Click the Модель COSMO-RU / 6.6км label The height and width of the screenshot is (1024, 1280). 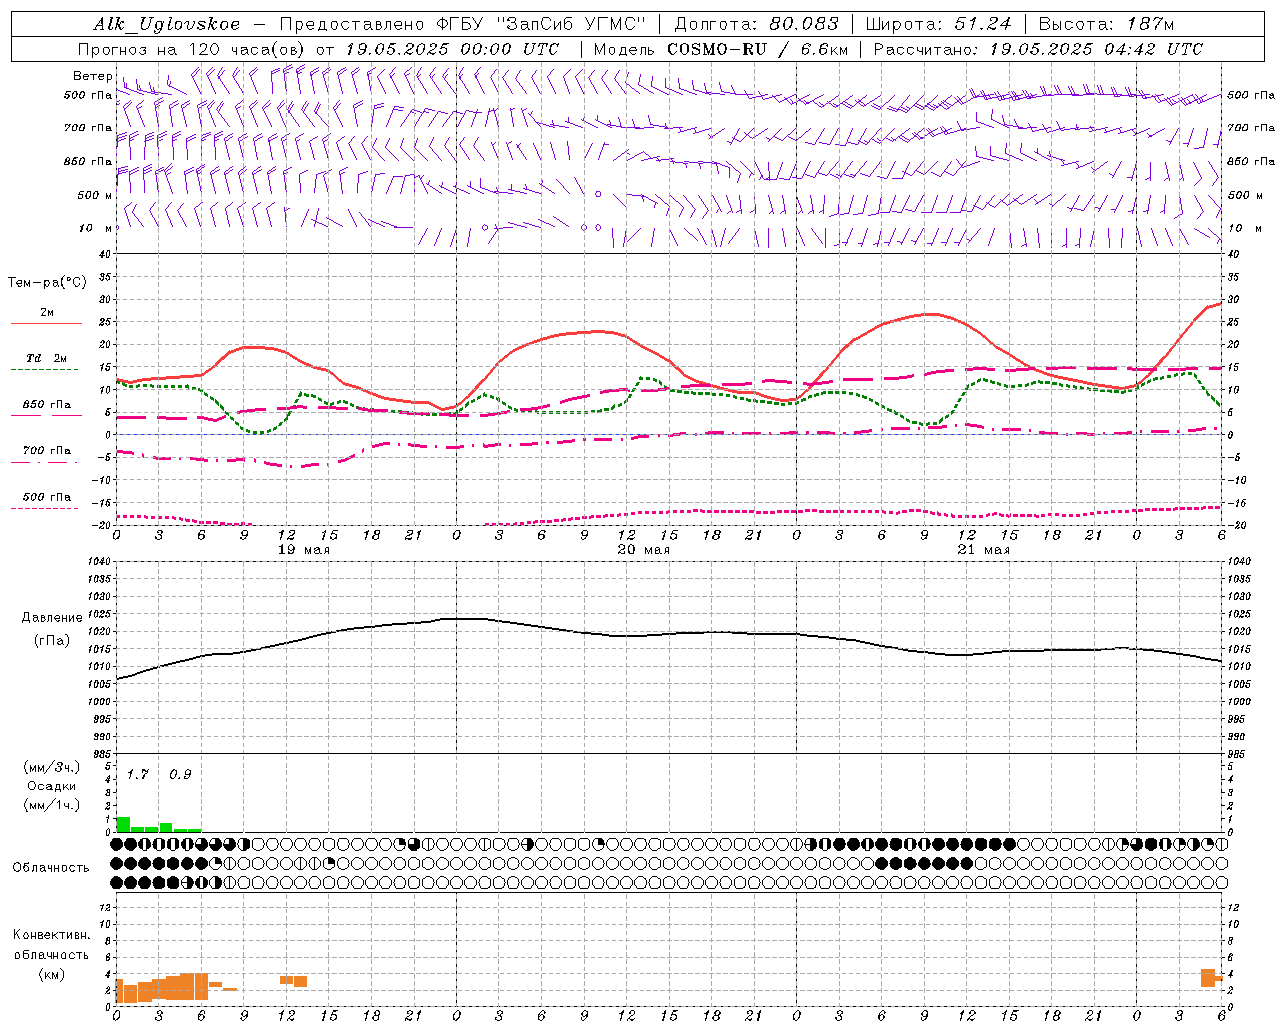(x=720, y=49)
